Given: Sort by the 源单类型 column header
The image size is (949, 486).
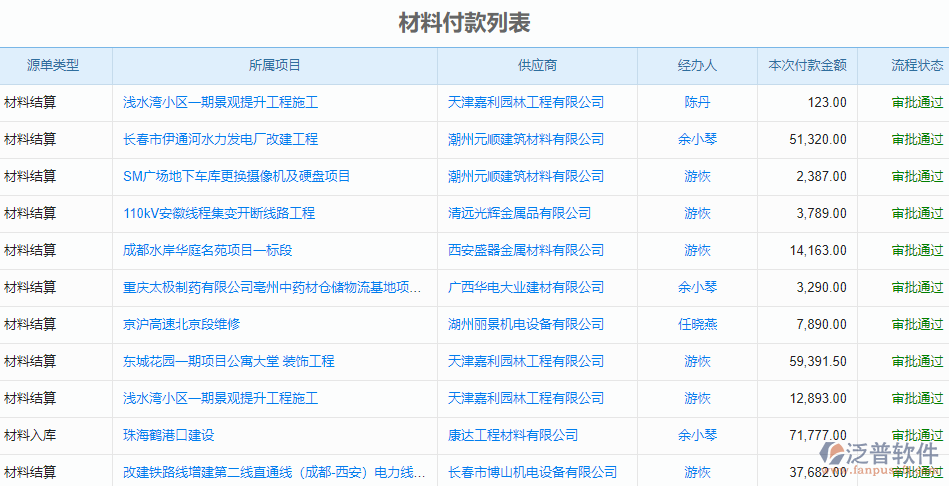Looking at the screenshot, I should [53, 65].
